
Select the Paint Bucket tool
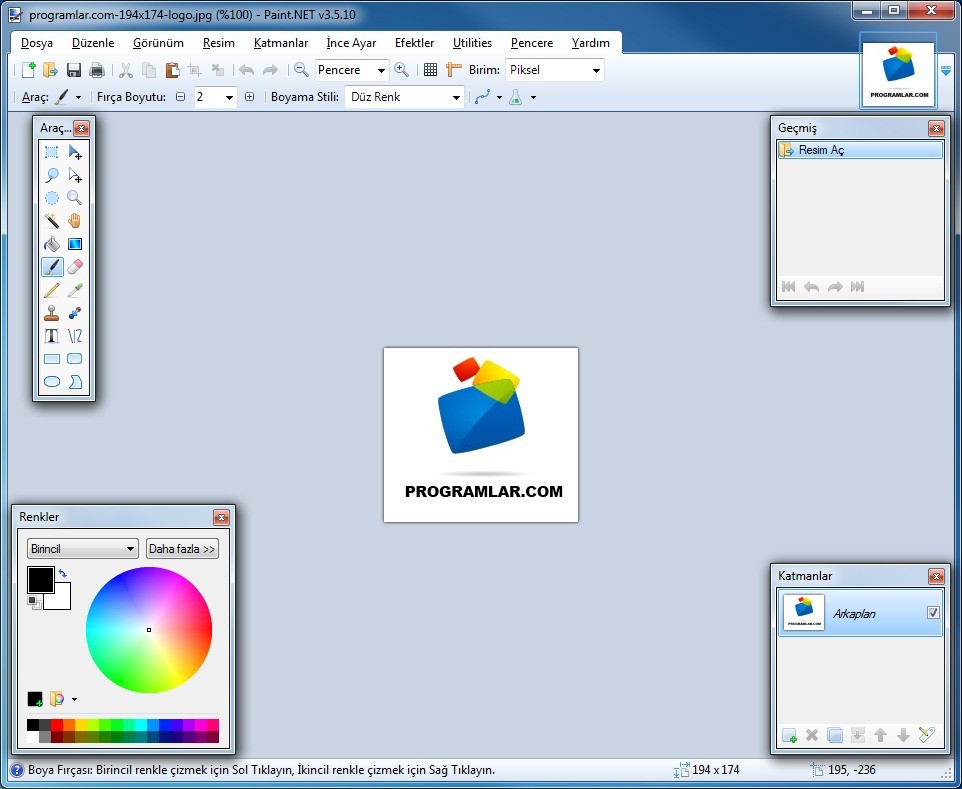click(52, 244)
